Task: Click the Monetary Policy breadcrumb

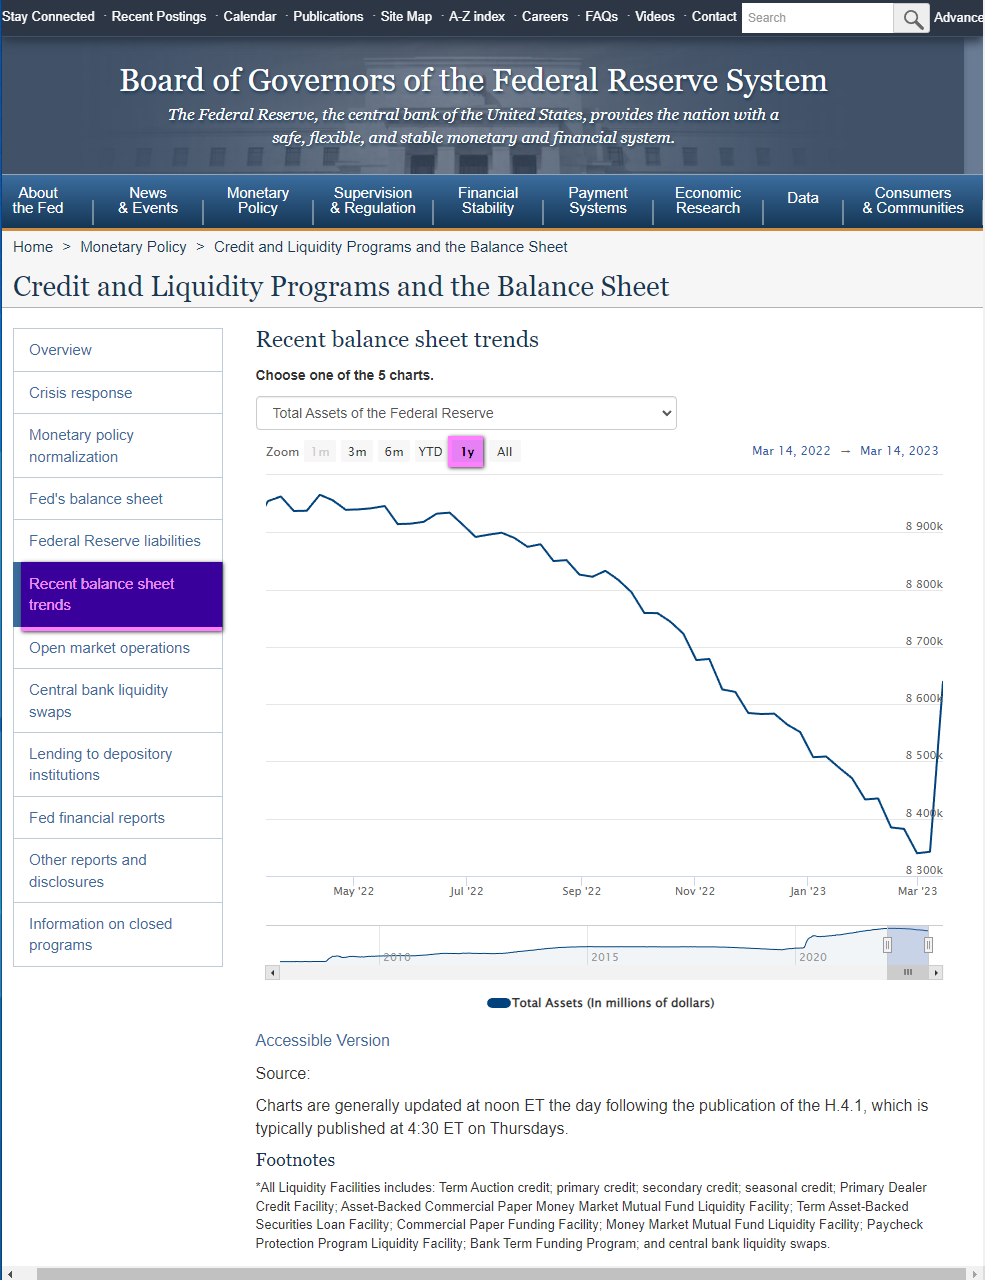Action: click(x=133, y=247)
